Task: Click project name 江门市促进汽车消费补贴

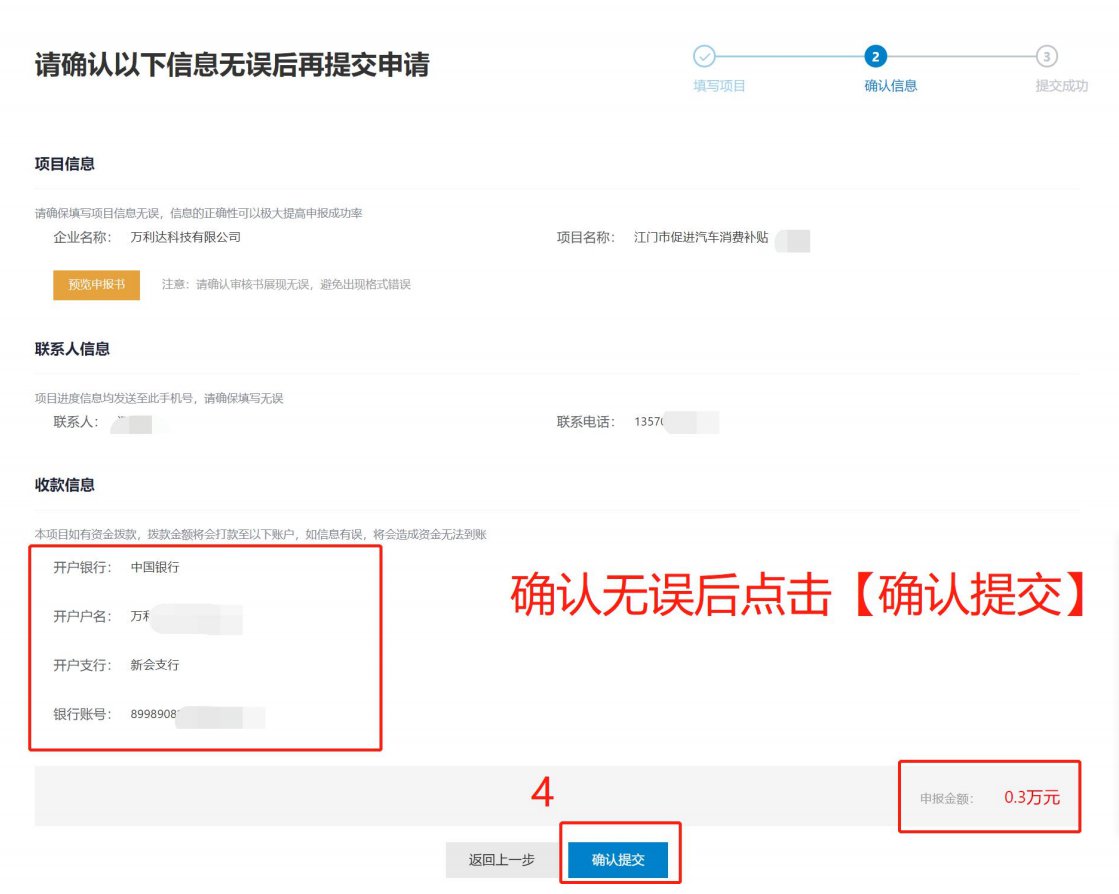Action: (701, 238)
